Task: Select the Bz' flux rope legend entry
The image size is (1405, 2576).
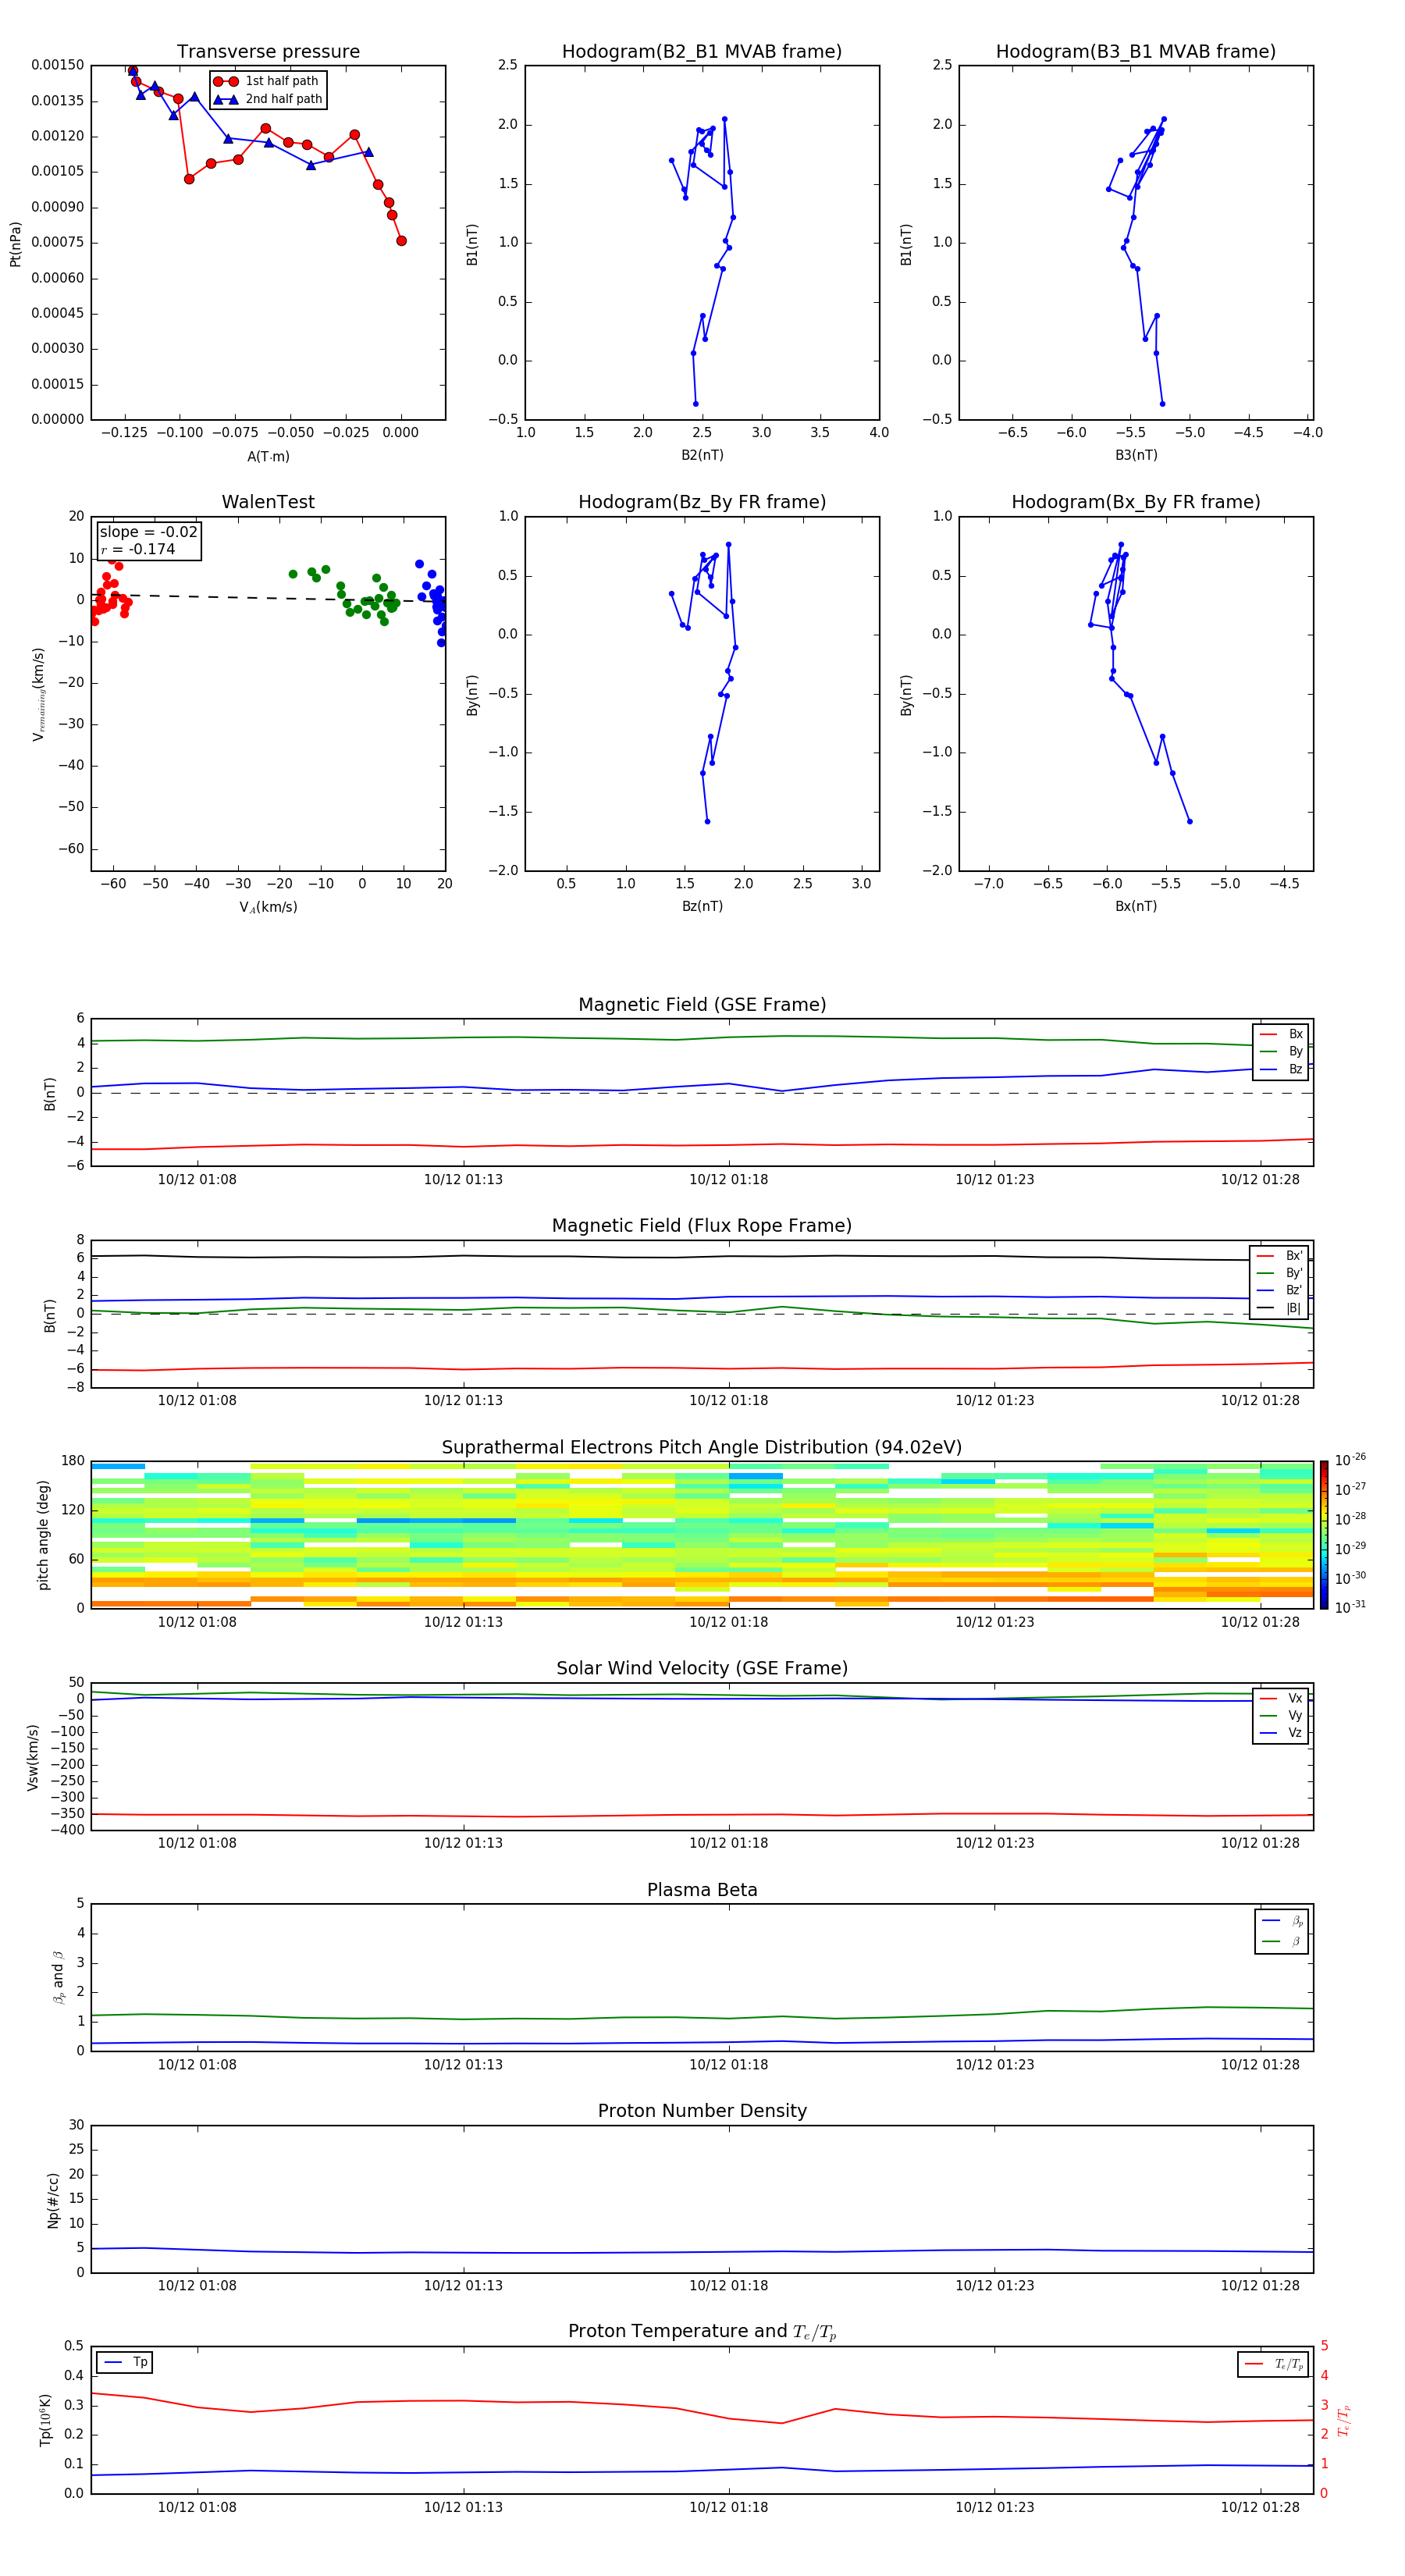Action: point(1280,1290)
